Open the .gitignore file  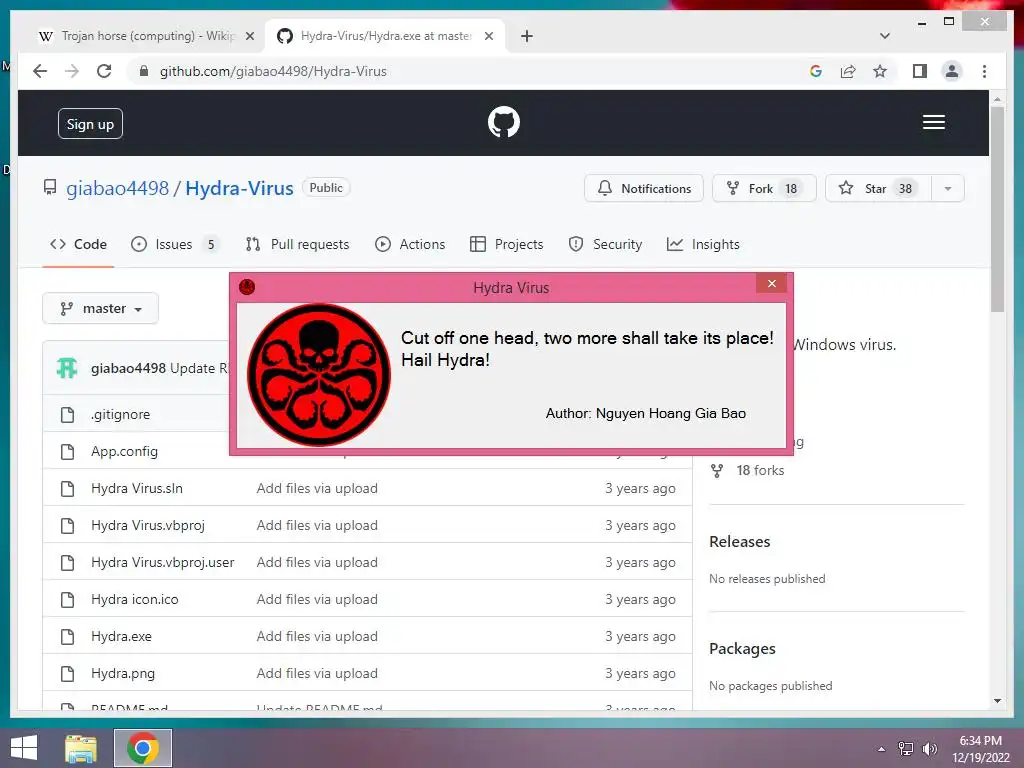pyautogui.click(x=121, y=415)
